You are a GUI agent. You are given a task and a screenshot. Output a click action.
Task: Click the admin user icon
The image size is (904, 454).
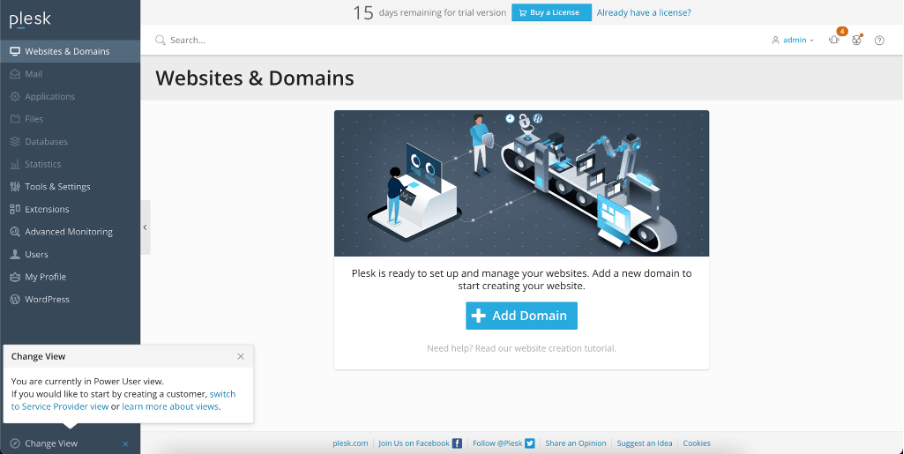(775, 40)
